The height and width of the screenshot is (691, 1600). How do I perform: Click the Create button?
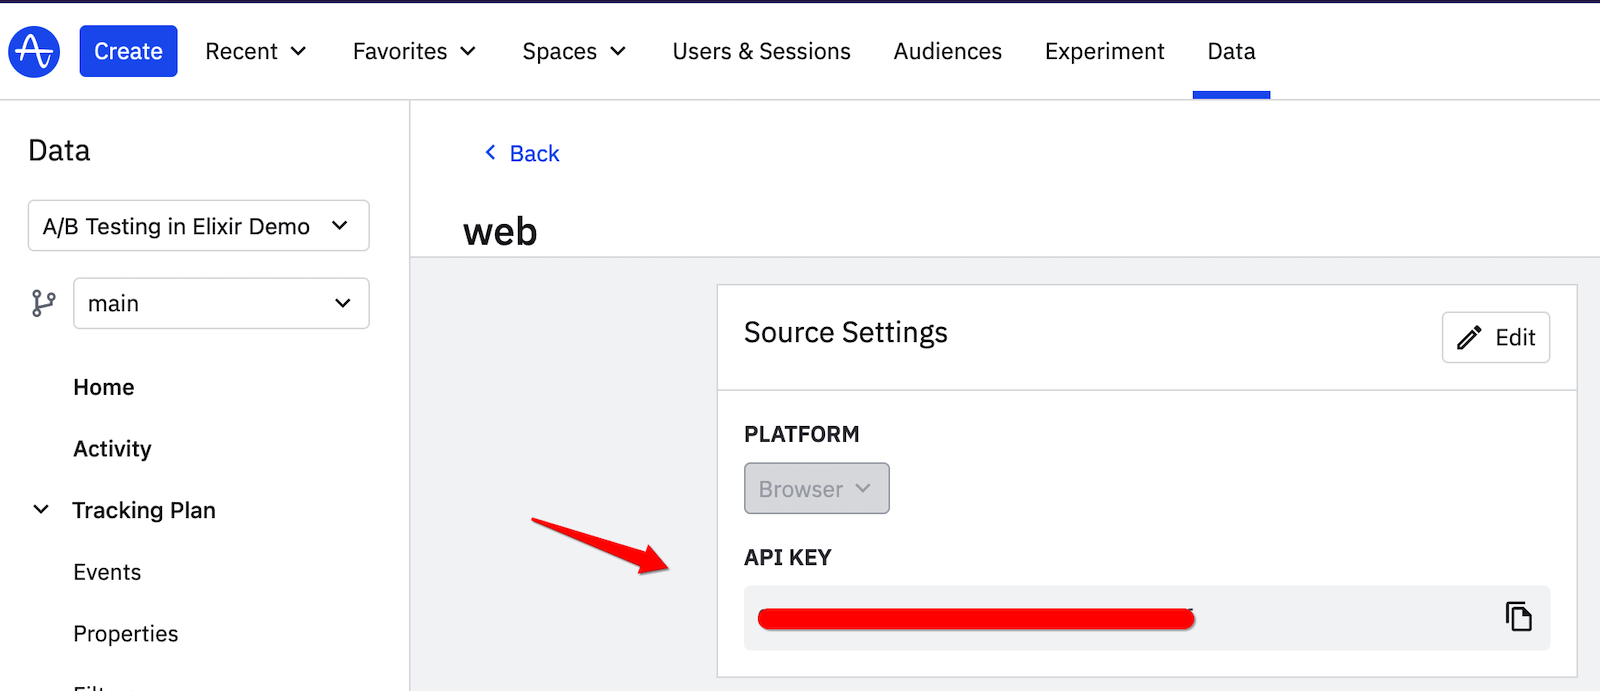click(x=128, y=51)
